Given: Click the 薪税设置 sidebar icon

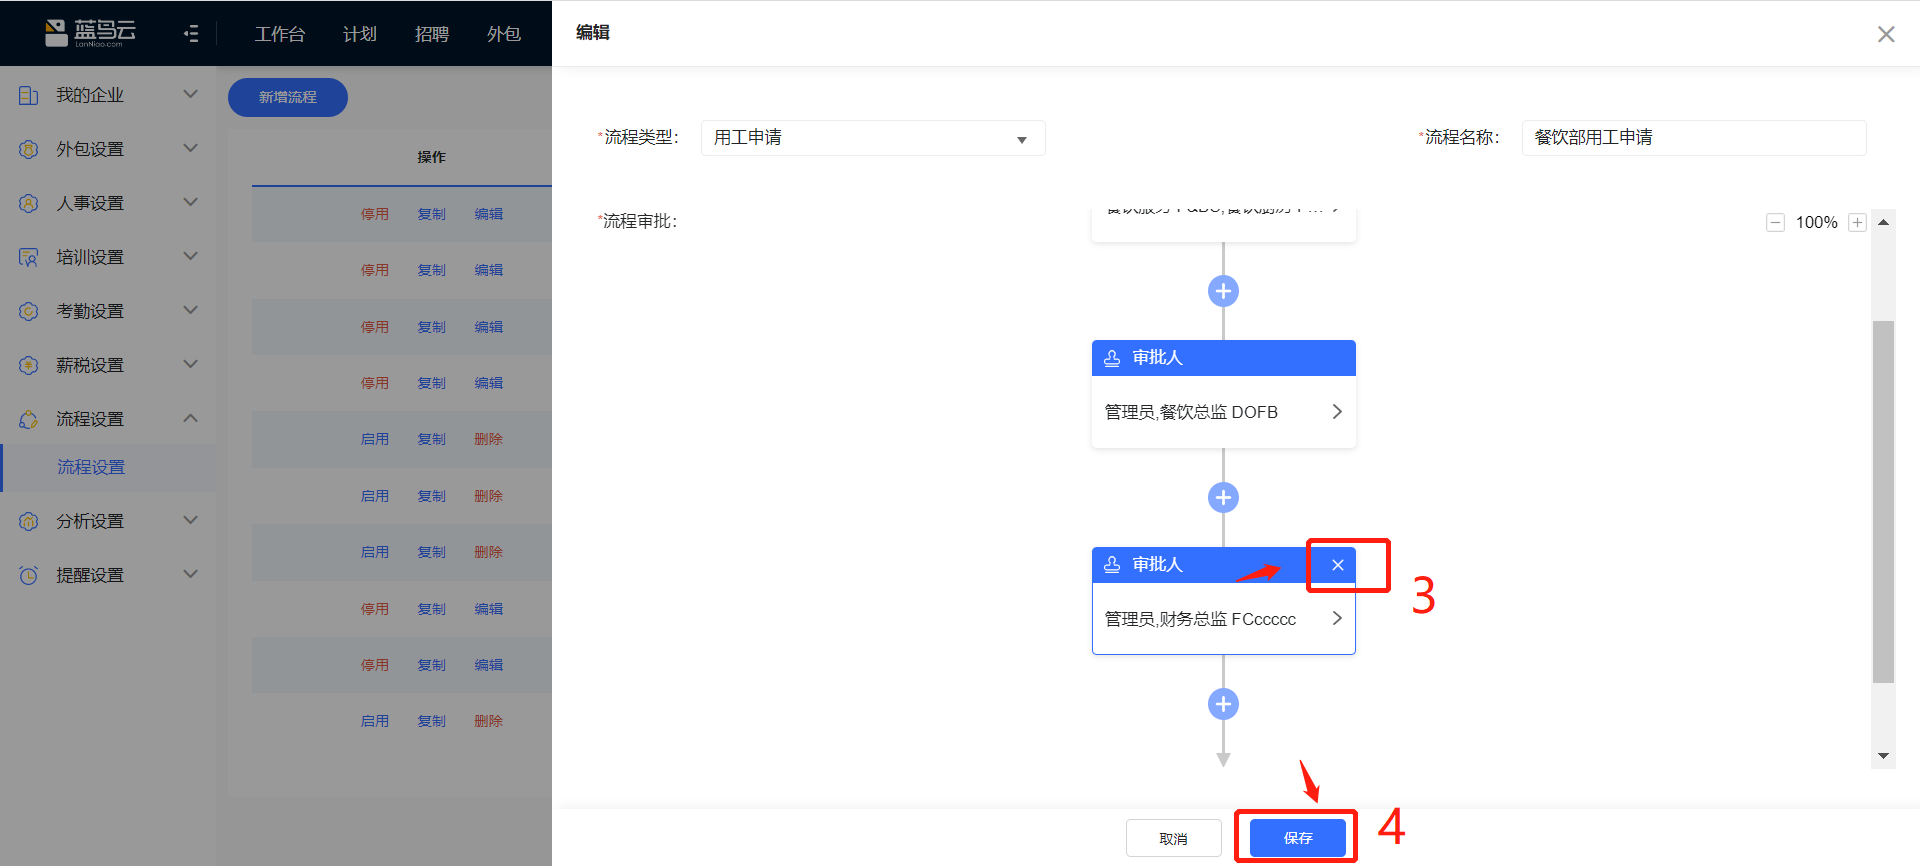Looking at the screenshot, I should [x=29, y=365].
